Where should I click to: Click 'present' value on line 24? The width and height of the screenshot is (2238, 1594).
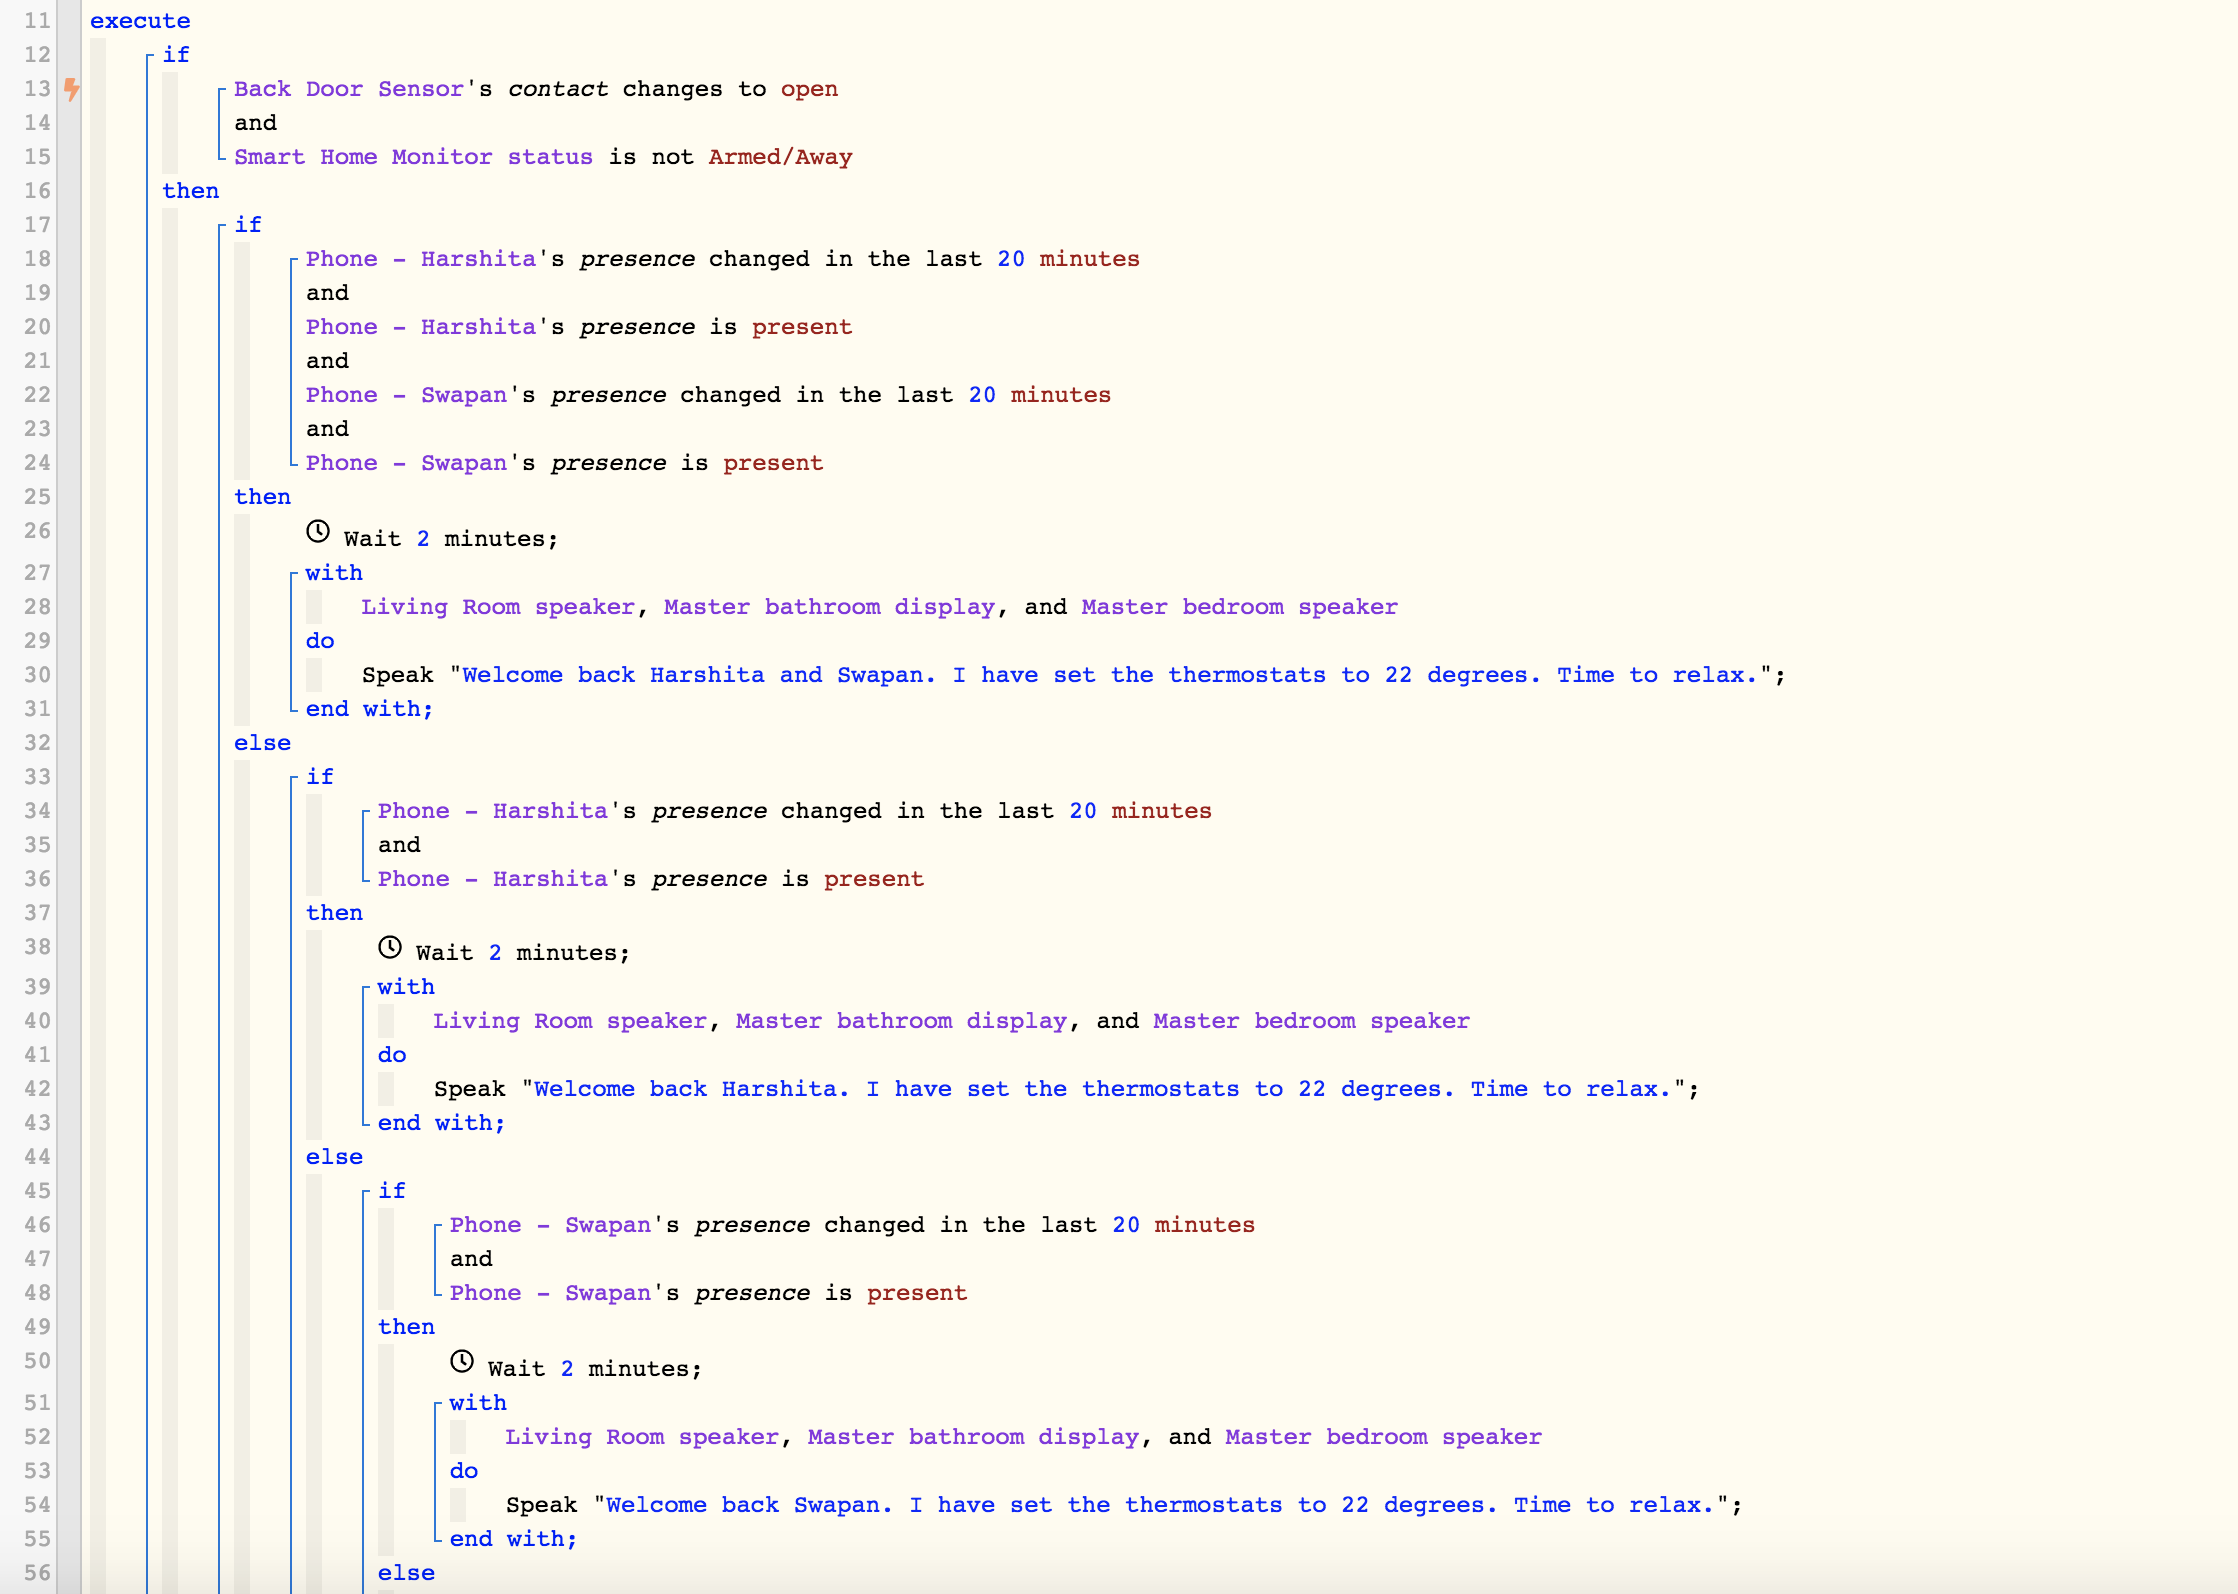773,463
